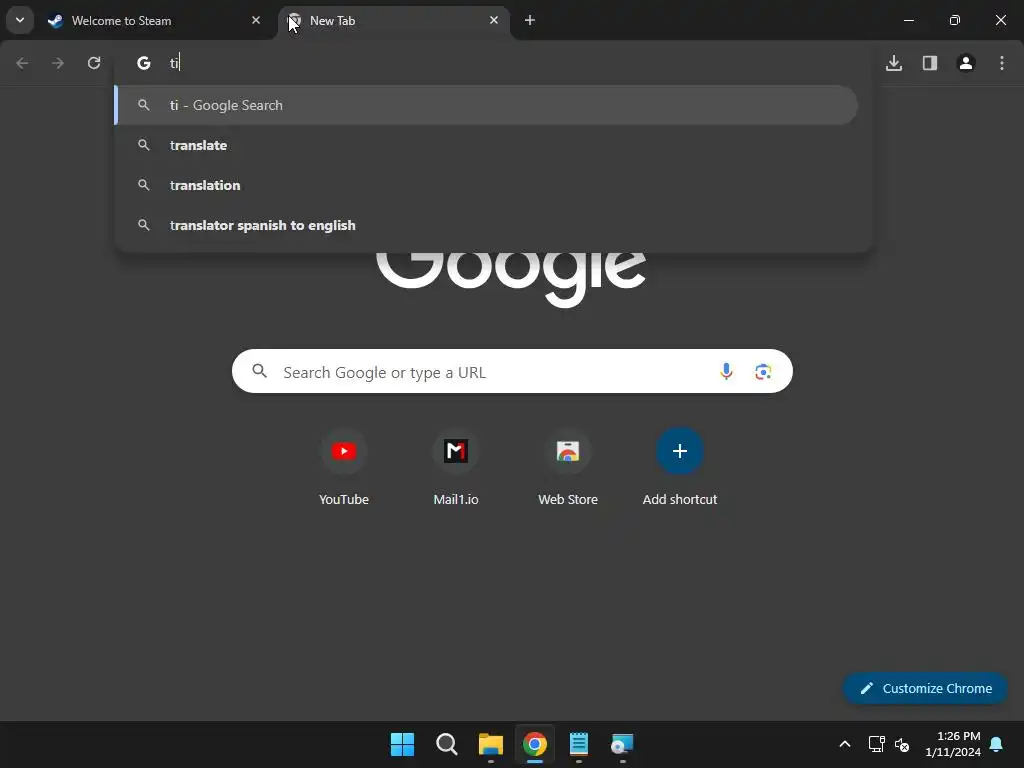Pick 'translator spanish to english' suggestion
1024x768 pixels.
486,225
